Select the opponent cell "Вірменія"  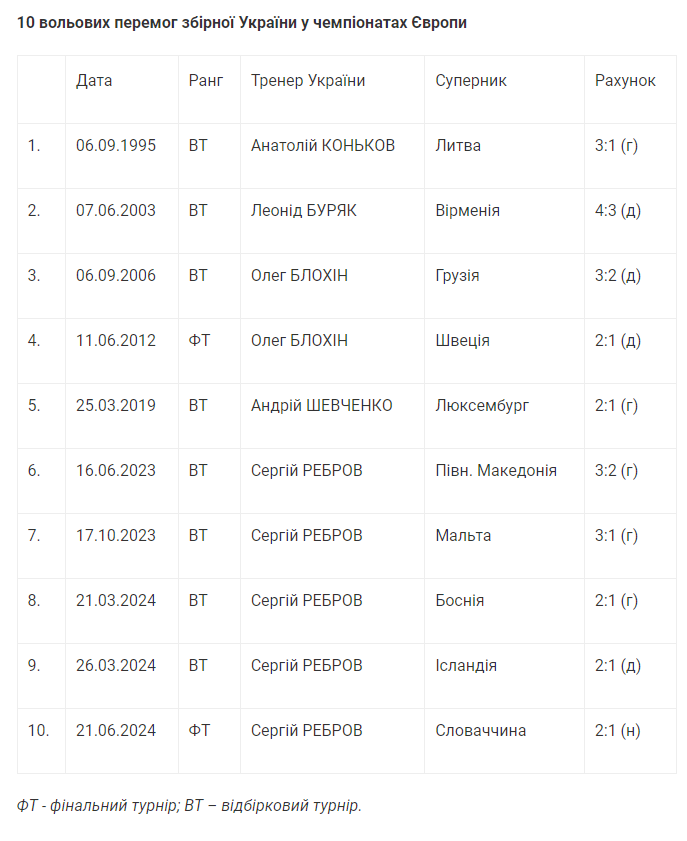pyautogui.click(x=468, y=211)
